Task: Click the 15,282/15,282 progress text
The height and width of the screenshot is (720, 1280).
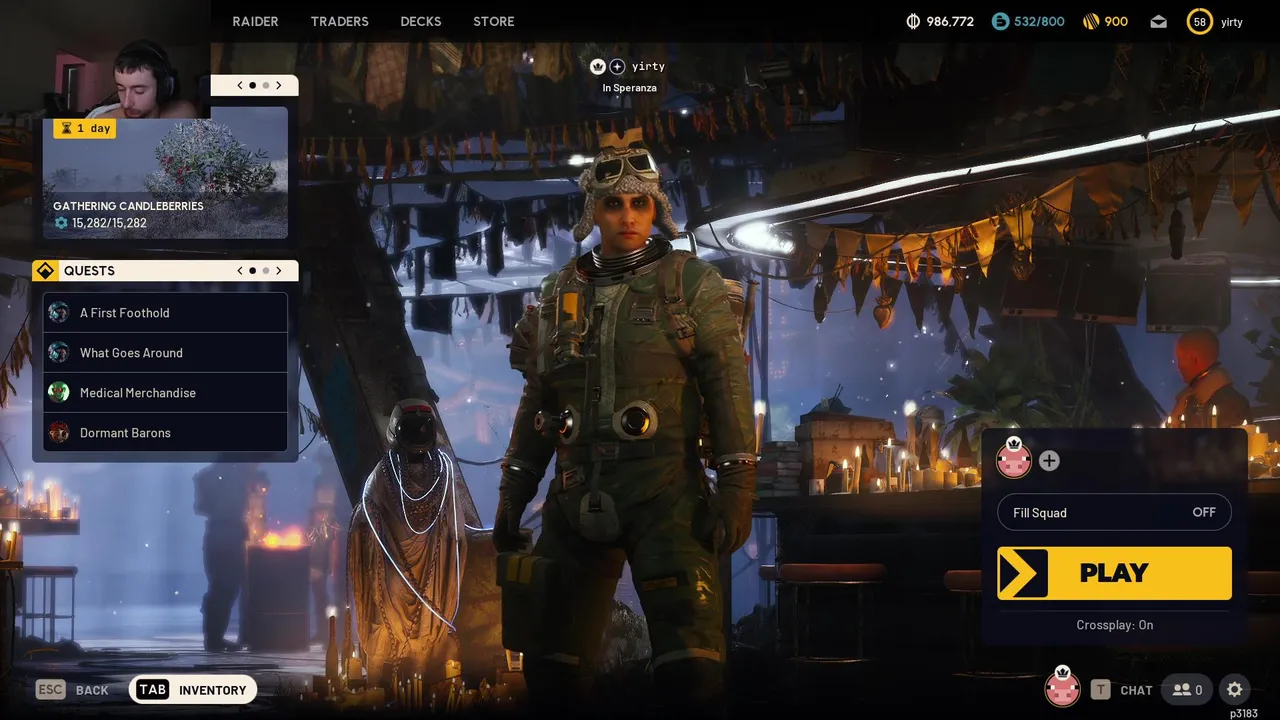Action: point(109,223)
